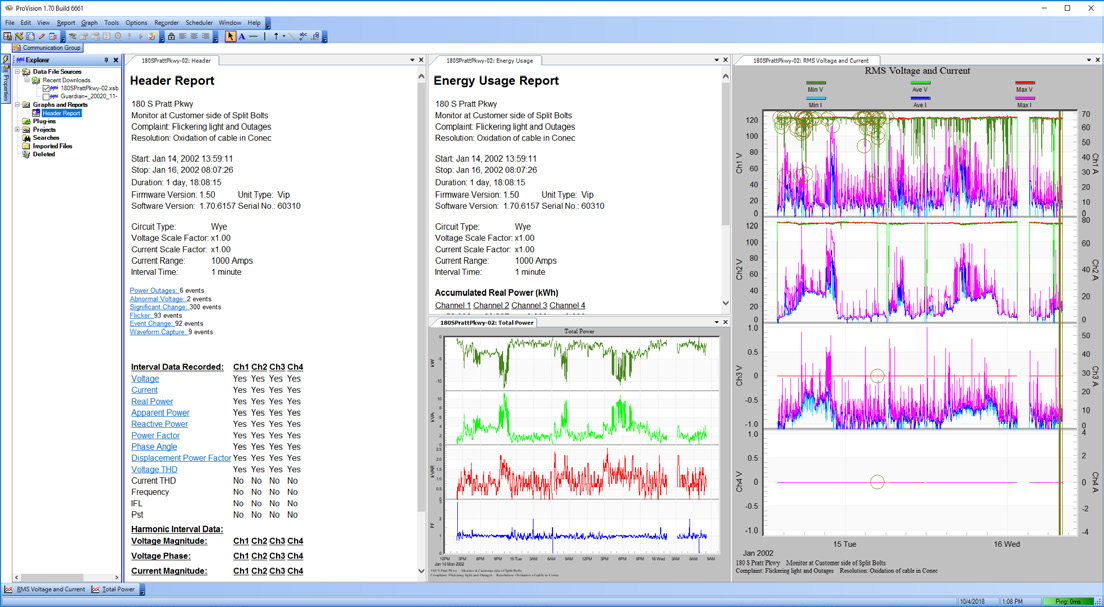Choose the text annotation 'A' tool
Image resolution: width=1104 pixels, height=607 pixels.
[x=242, y=36]
